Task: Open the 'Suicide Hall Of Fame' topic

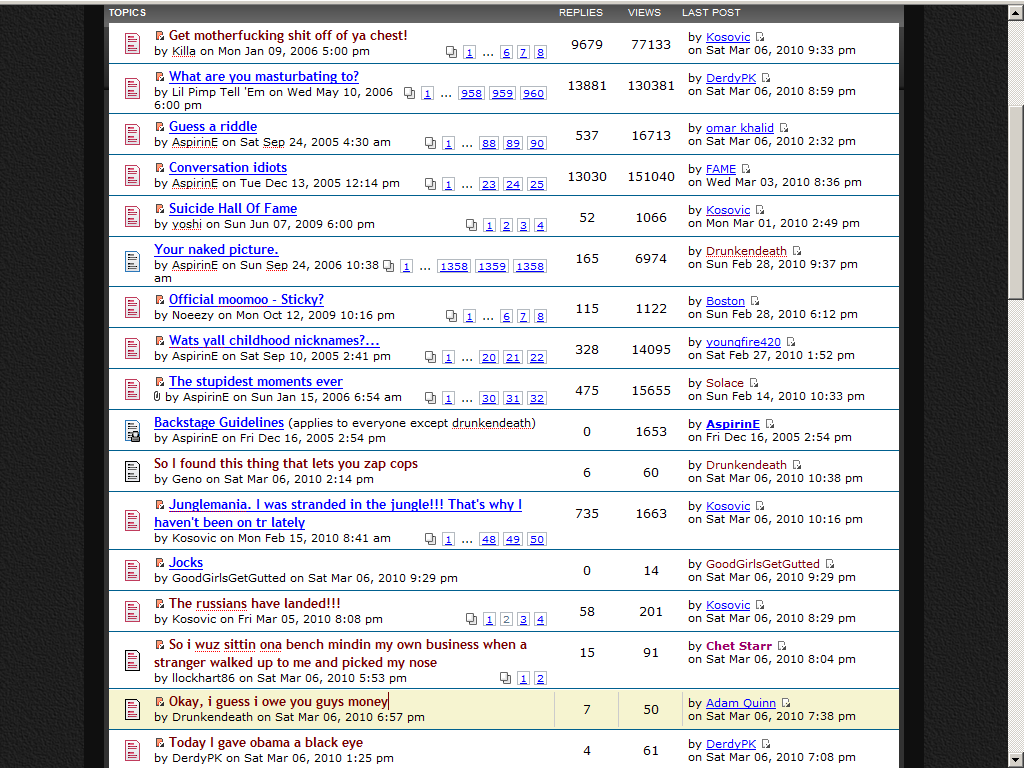Action: (x=232, y=209)
